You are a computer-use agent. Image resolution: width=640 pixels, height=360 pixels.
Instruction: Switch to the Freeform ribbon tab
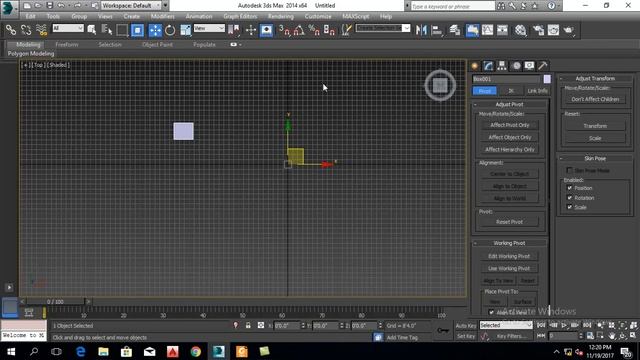pos(67,44)
